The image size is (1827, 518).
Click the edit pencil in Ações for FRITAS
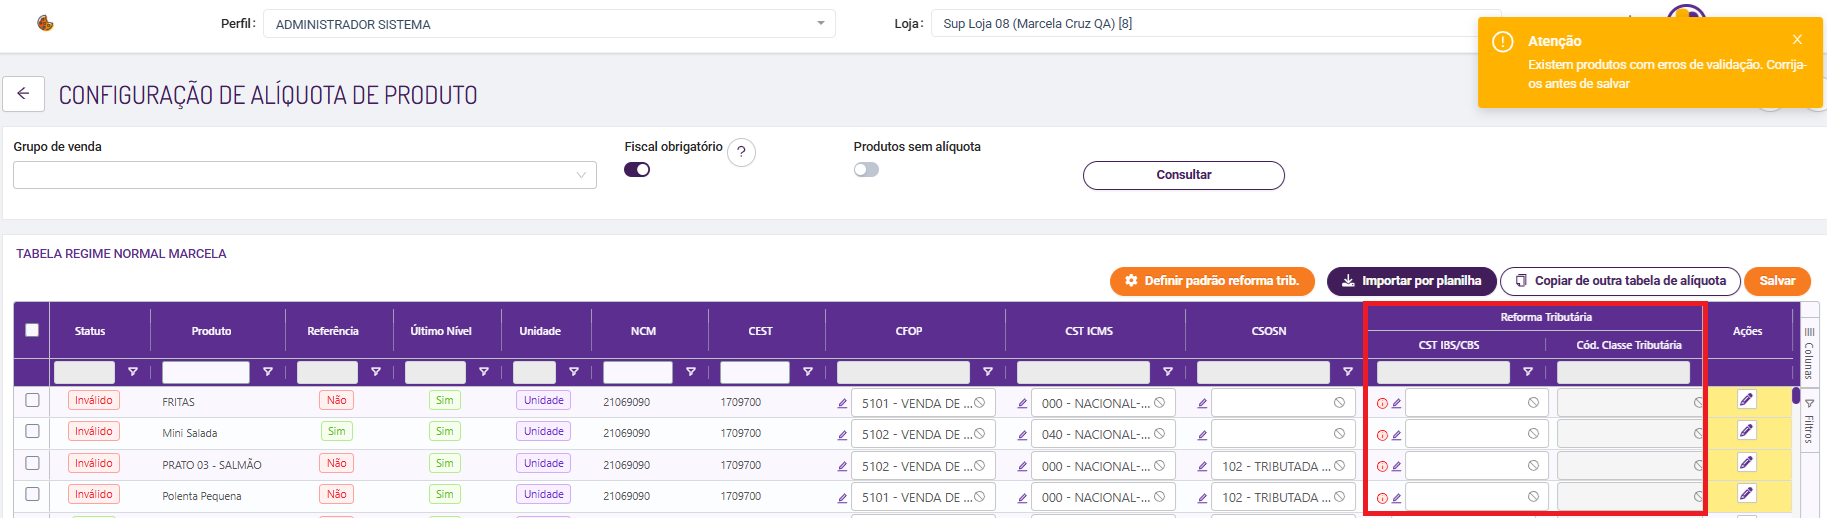point(1746,400)
